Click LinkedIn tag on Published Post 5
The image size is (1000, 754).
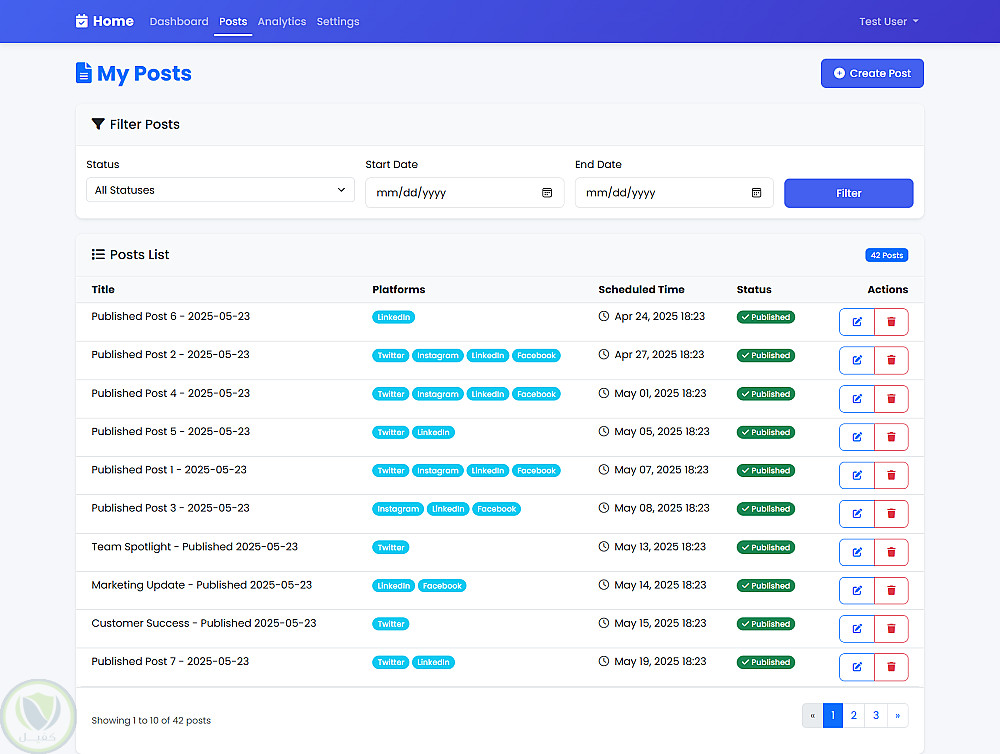click(433, 432)
